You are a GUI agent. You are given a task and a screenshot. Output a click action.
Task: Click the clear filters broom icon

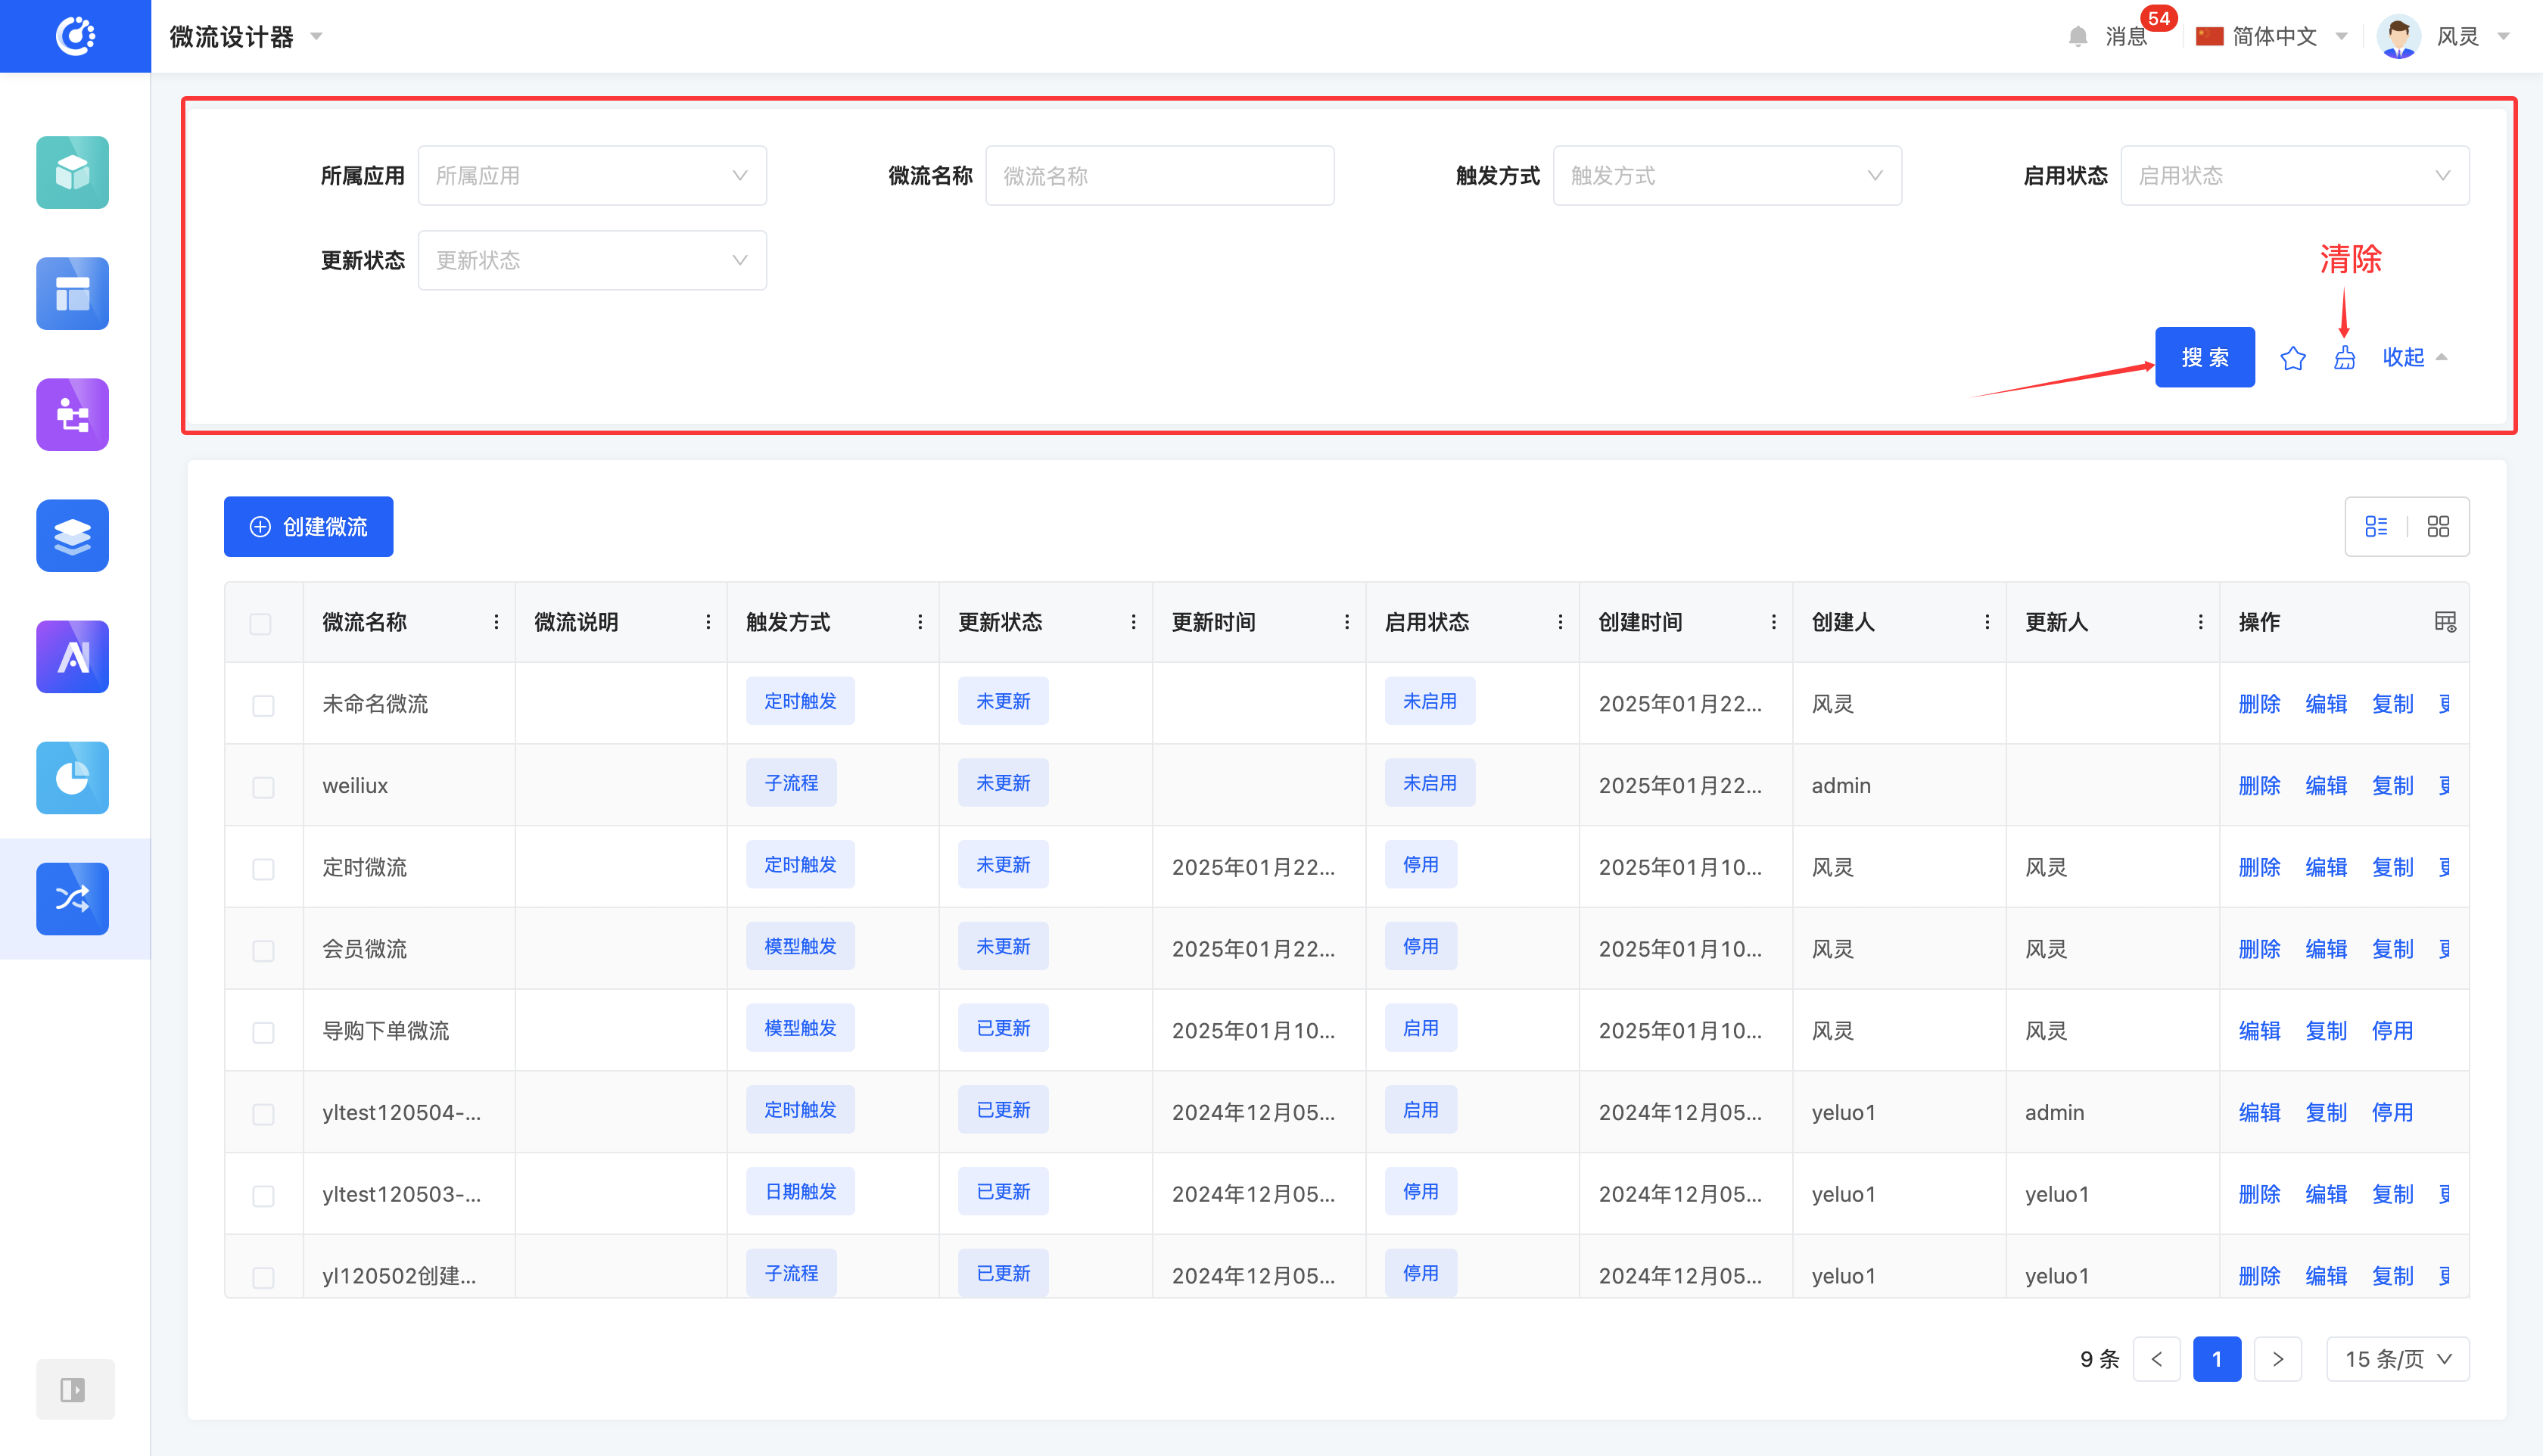2344,358
